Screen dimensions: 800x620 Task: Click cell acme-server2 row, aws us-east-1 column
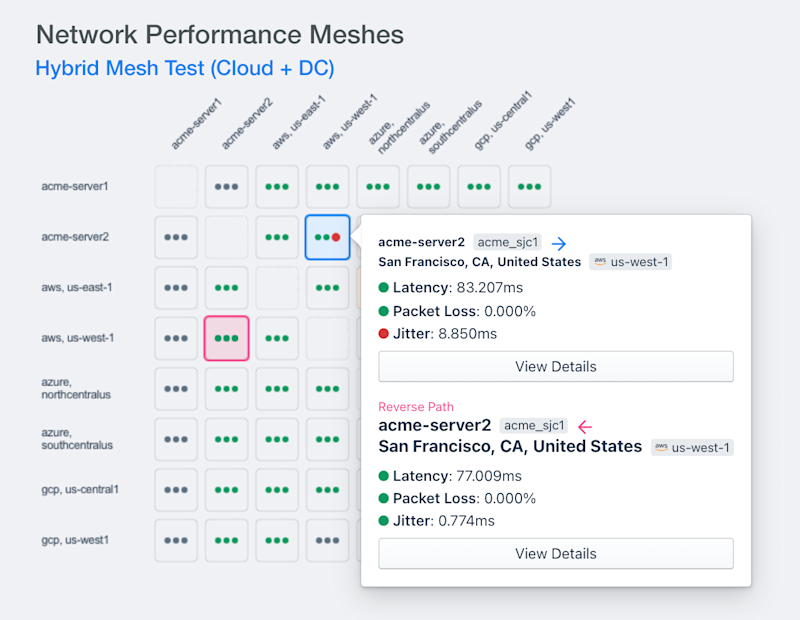[x=277, y=237]
